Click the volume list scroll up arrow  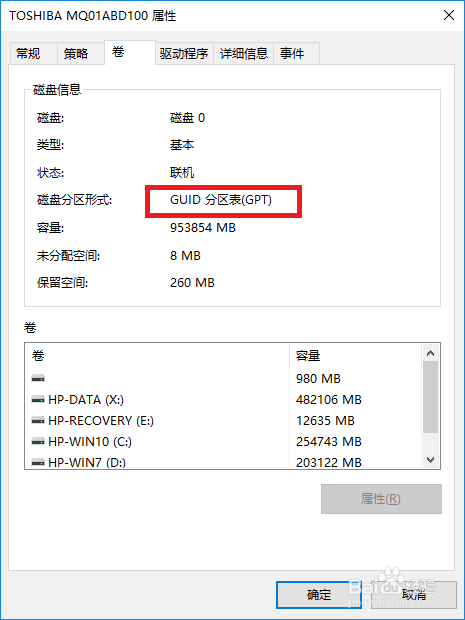point(431,353)
